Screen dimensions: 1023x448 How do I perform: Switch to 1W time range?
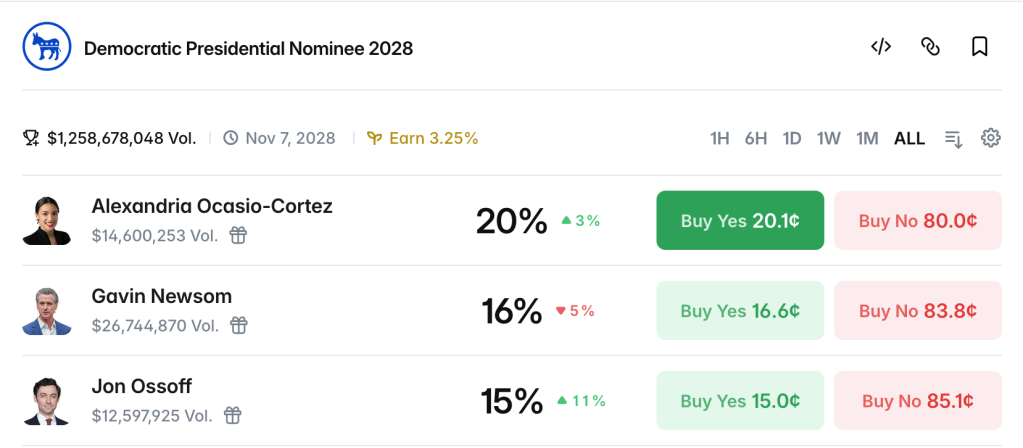pyautogui.click(x=829, y=138)
